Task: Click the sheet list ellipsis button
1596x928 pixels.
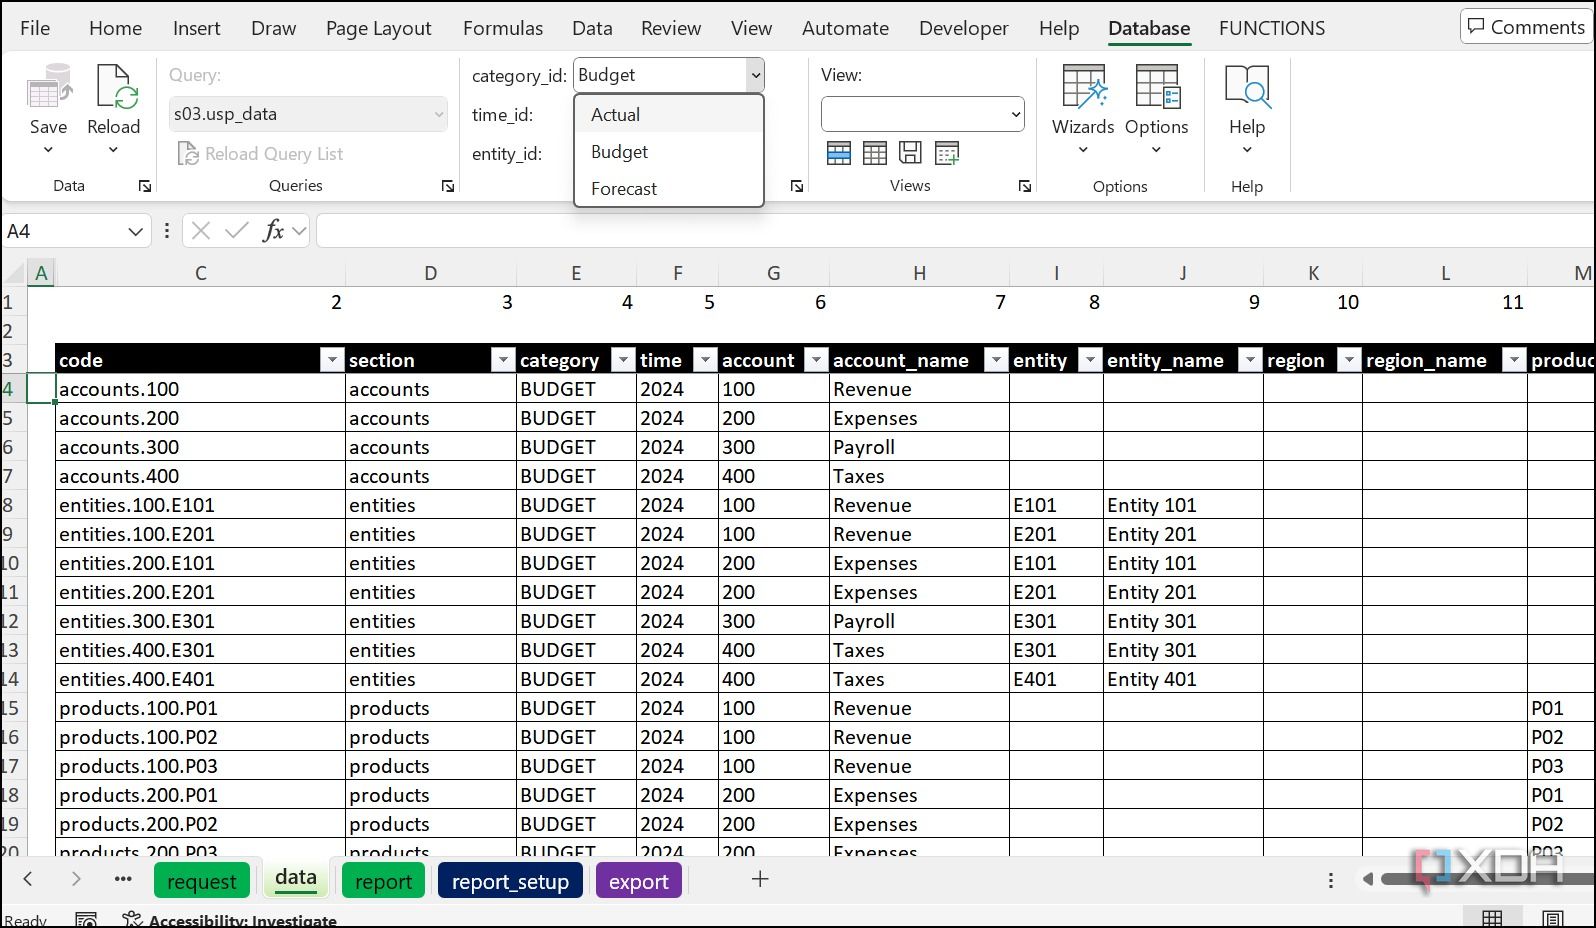Action: [x=123, y=879]
